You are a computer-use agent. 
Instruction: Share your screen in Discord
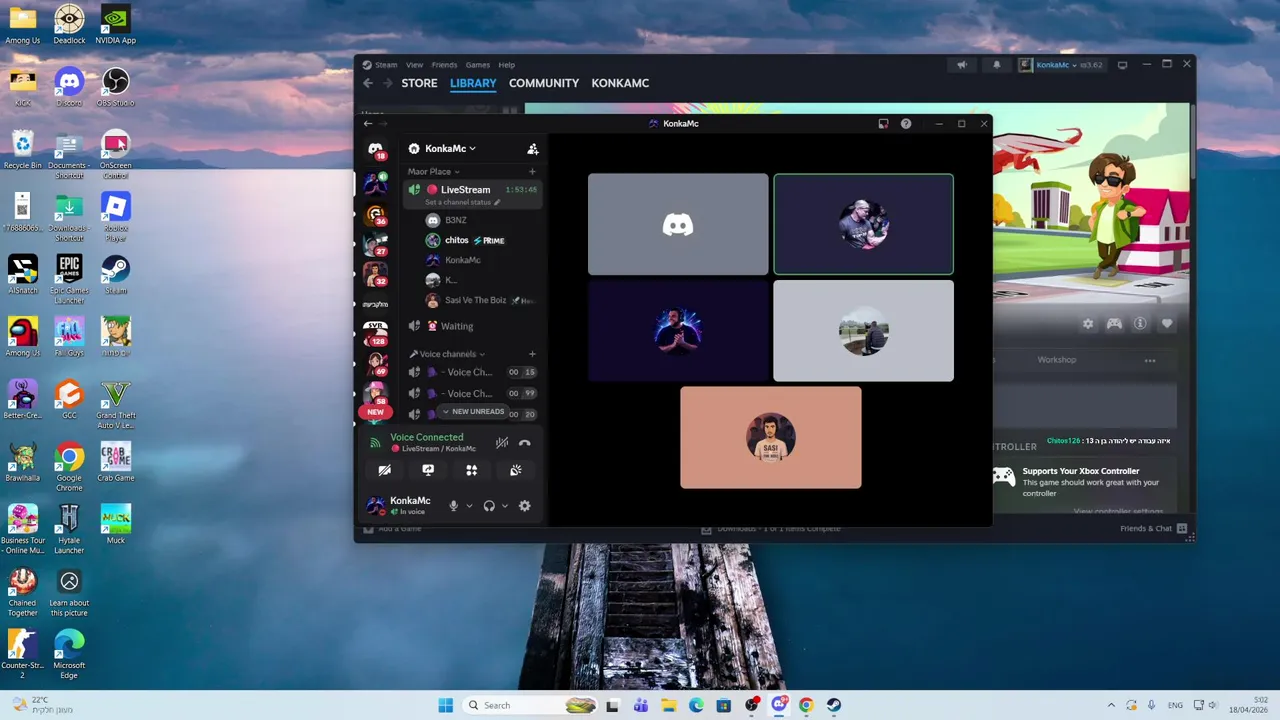[x=428, y=470]
